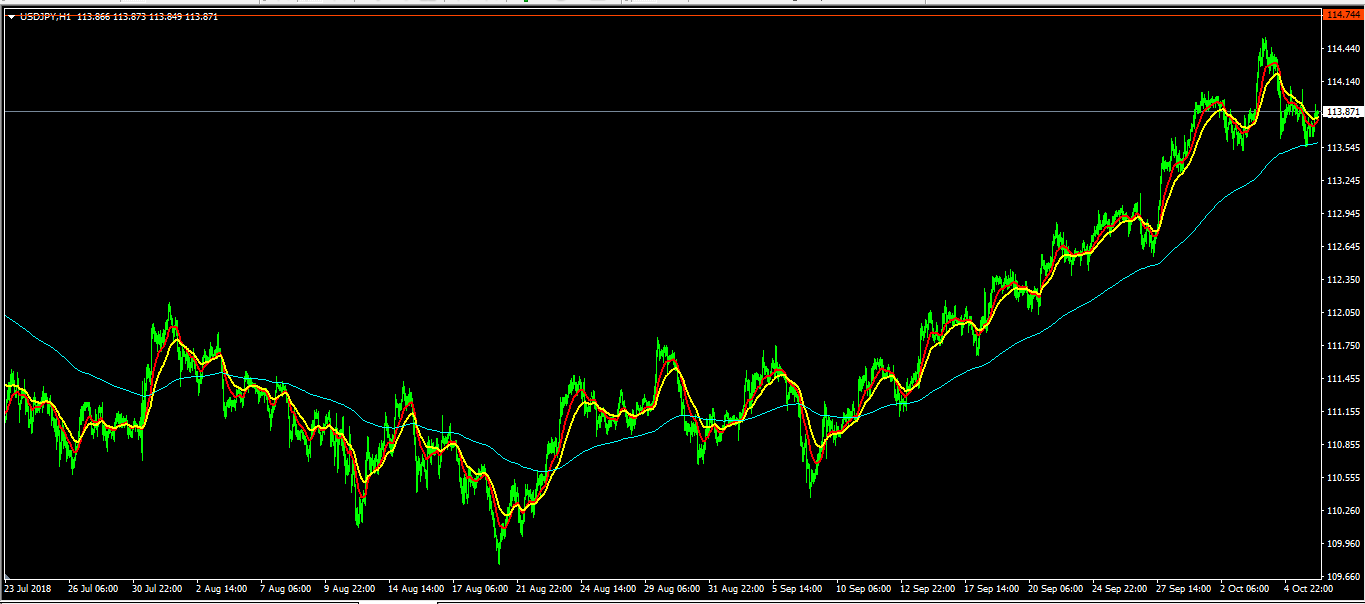
Task: Select the current bid 113.871 price tag on axis
Action: [1342, 112]
